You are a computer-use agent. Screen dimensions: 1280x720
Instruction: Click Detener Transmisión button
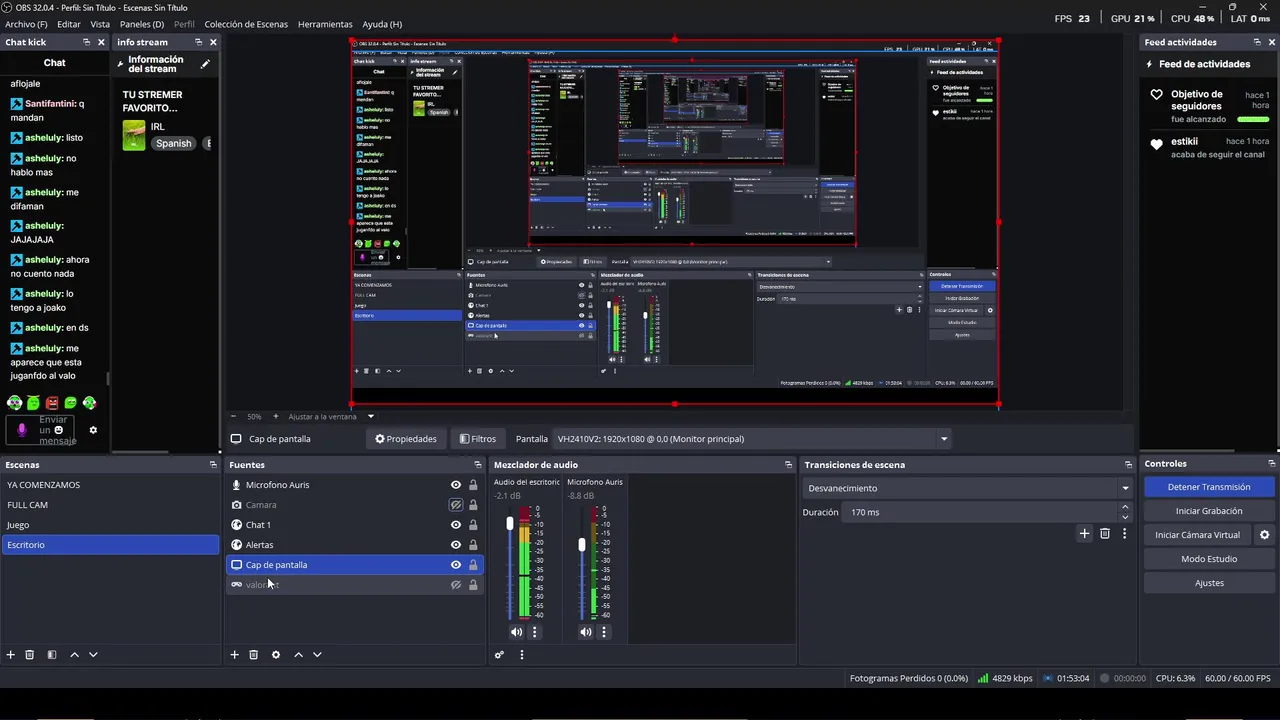pyautogui.click(x=1209, y=487)
